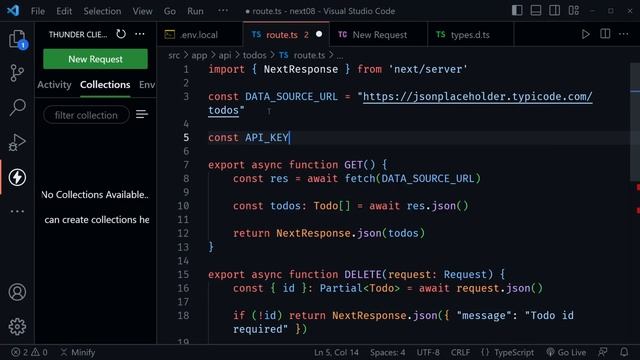Expand the api breadcrumb

(x=224, y=55)
